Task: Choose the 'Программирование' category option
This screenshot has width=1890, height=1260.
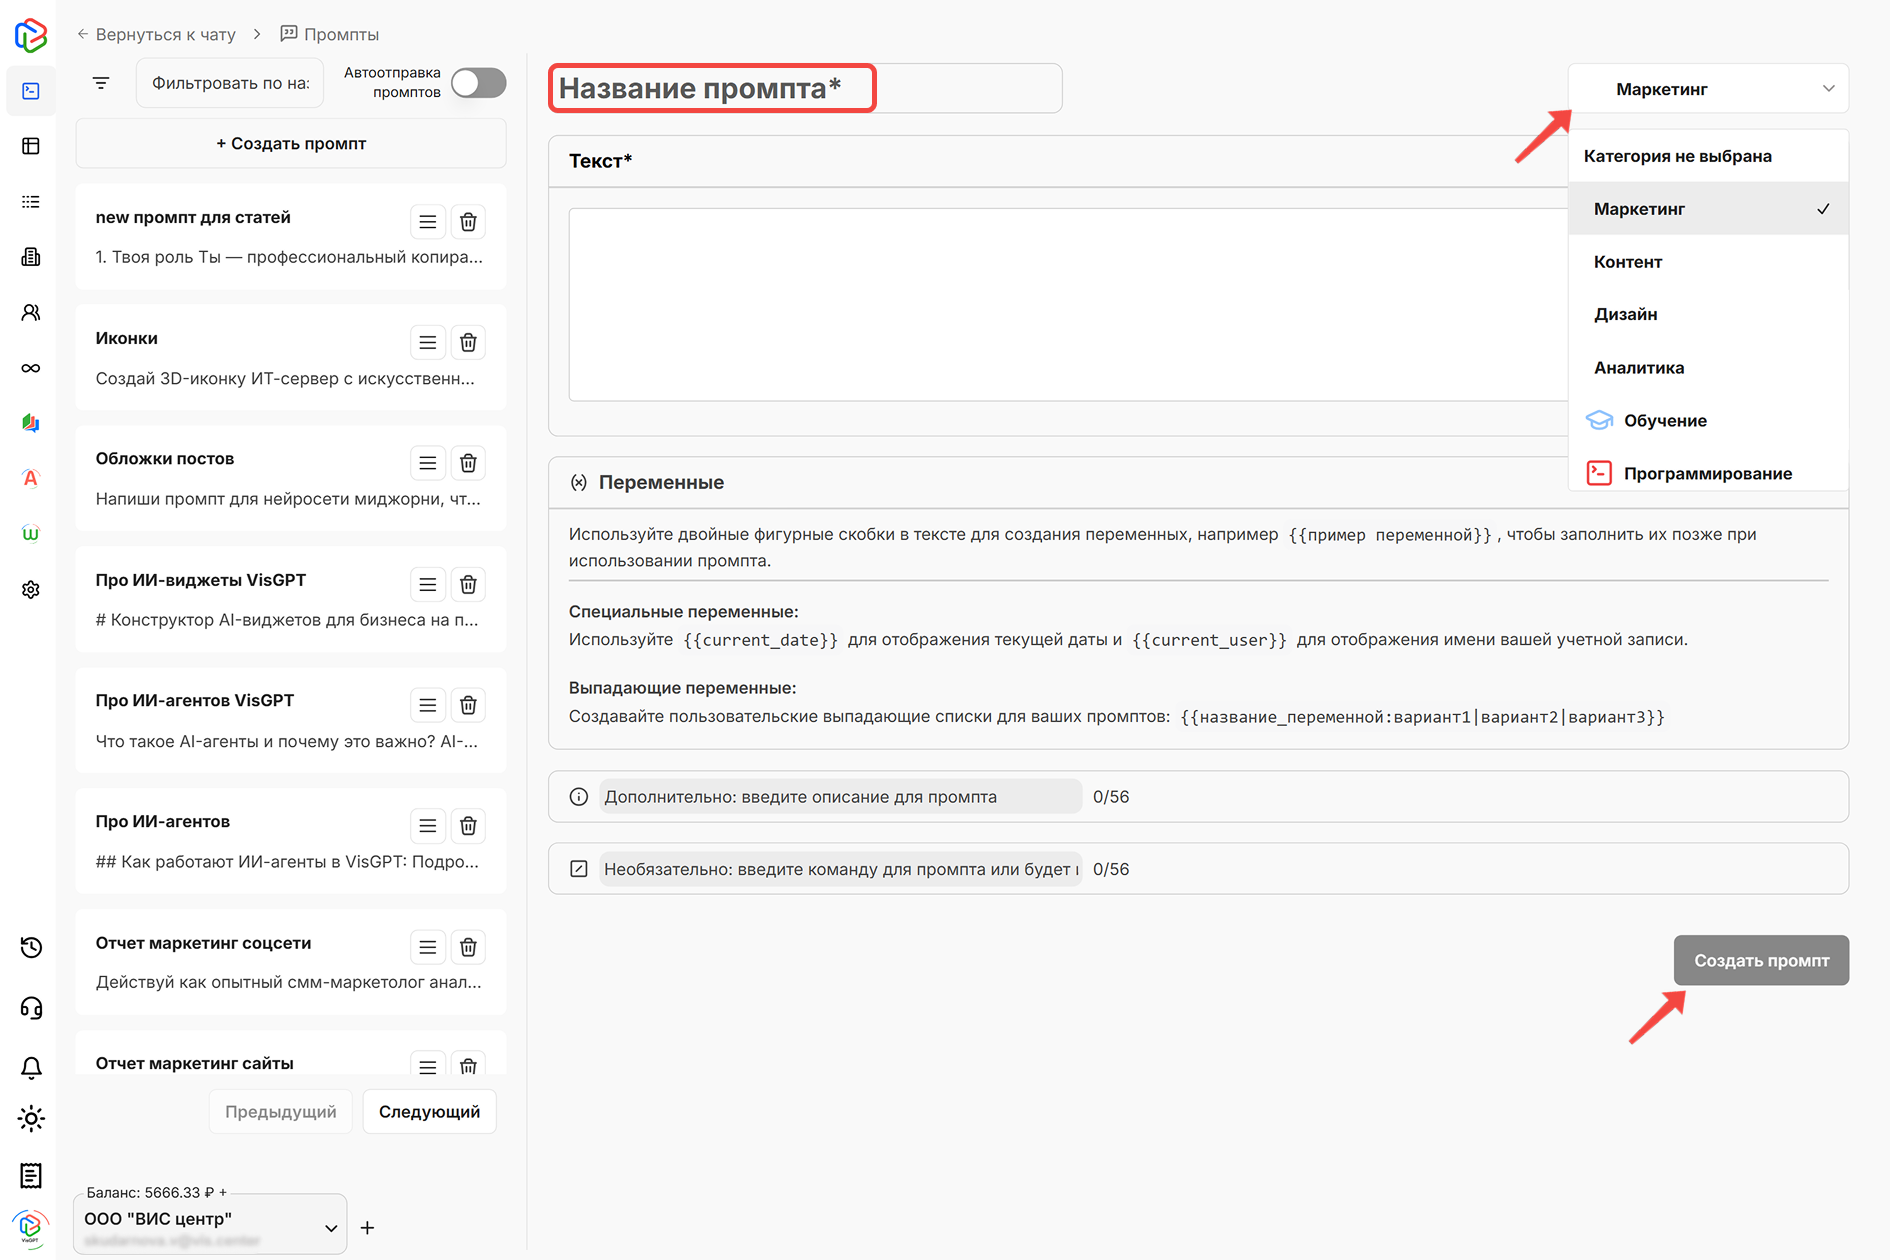Action: point(1707,474)
